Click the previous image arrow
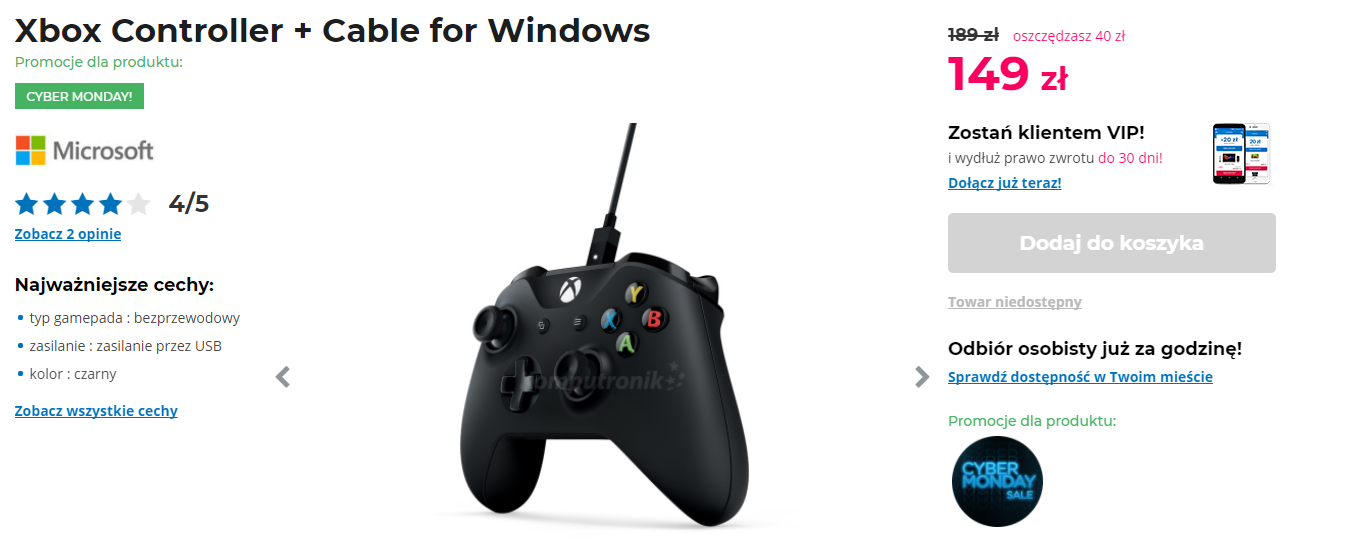The width and height of the screenshot is (1349, 548). (283, 377)
